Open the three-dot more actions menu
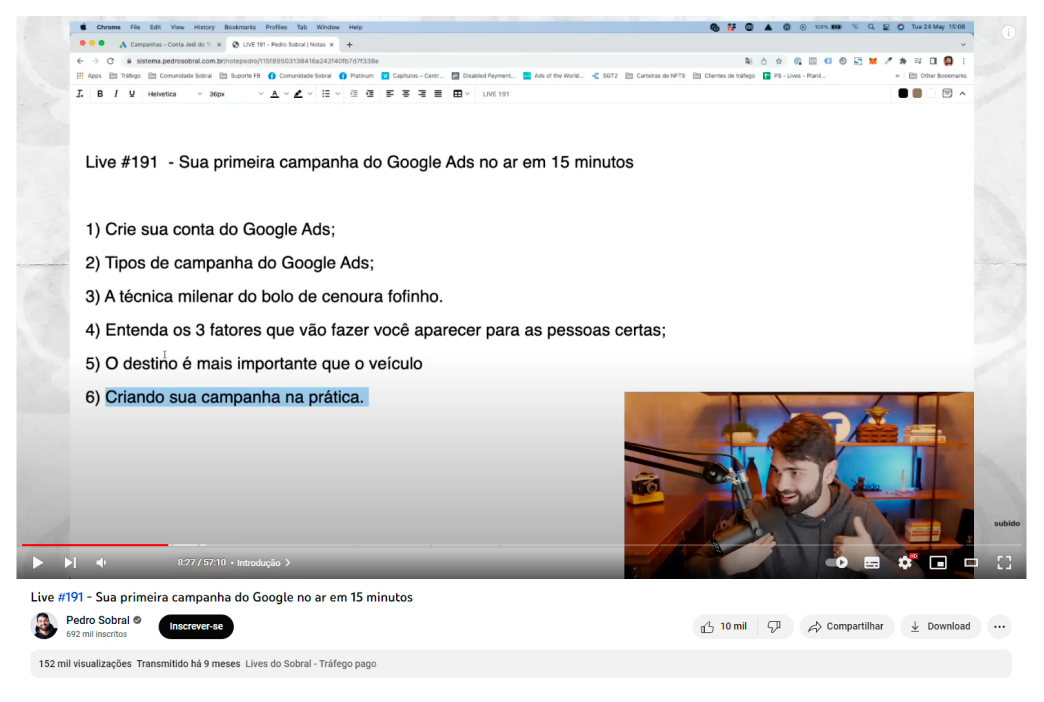 click(x=999, y=626)
